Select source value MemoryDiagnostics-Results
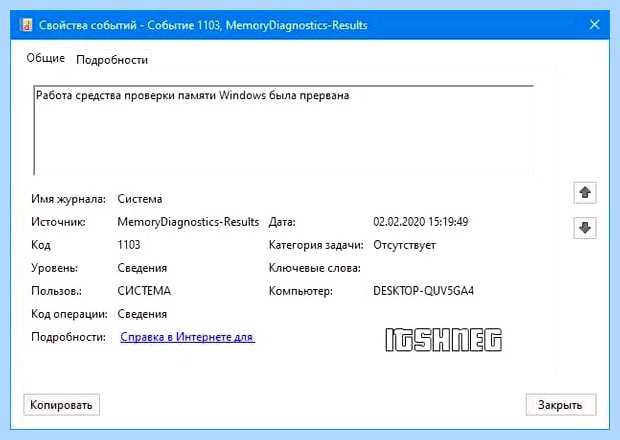 (188, 222)
